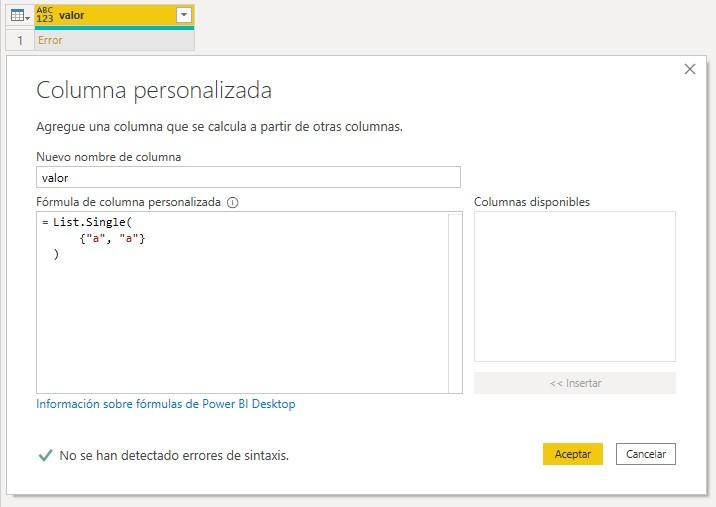
Task: Click the green syntax check icon
Action: 44,455
